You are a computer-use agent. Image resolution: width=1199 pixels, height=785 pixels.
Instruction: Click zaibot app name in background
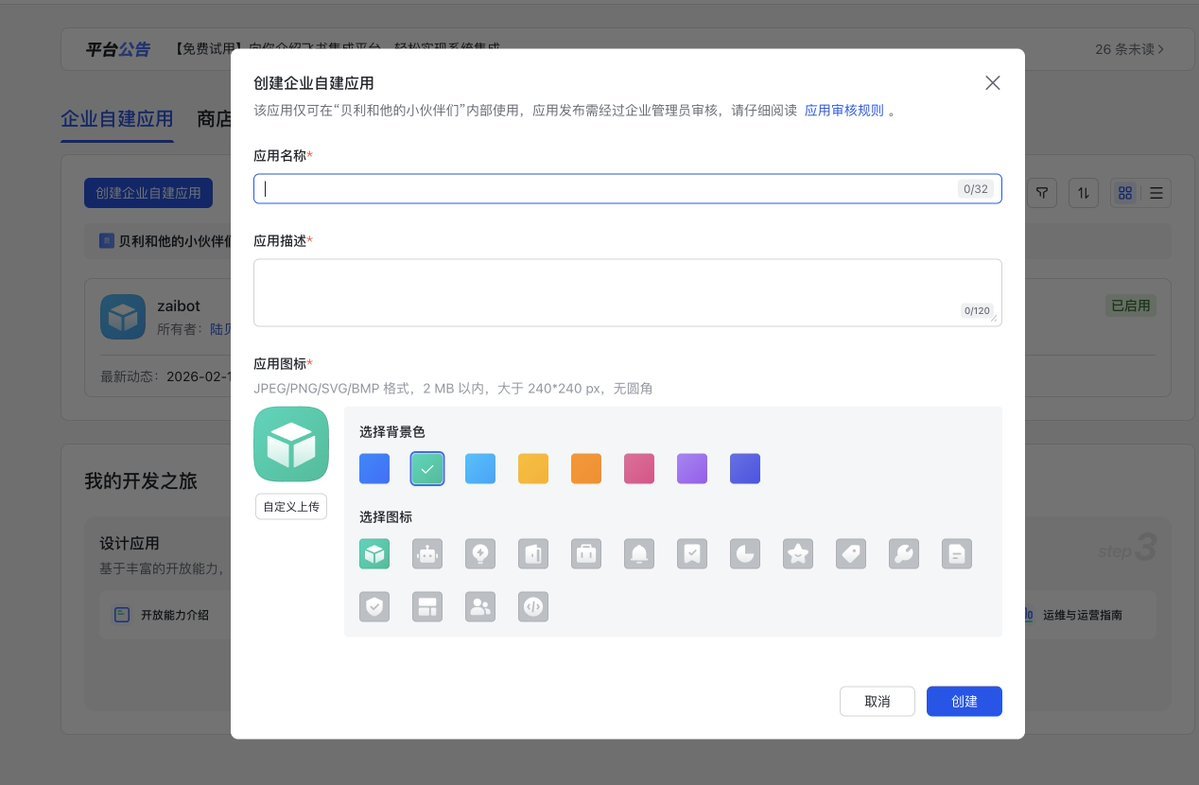(x=179, y=306)
